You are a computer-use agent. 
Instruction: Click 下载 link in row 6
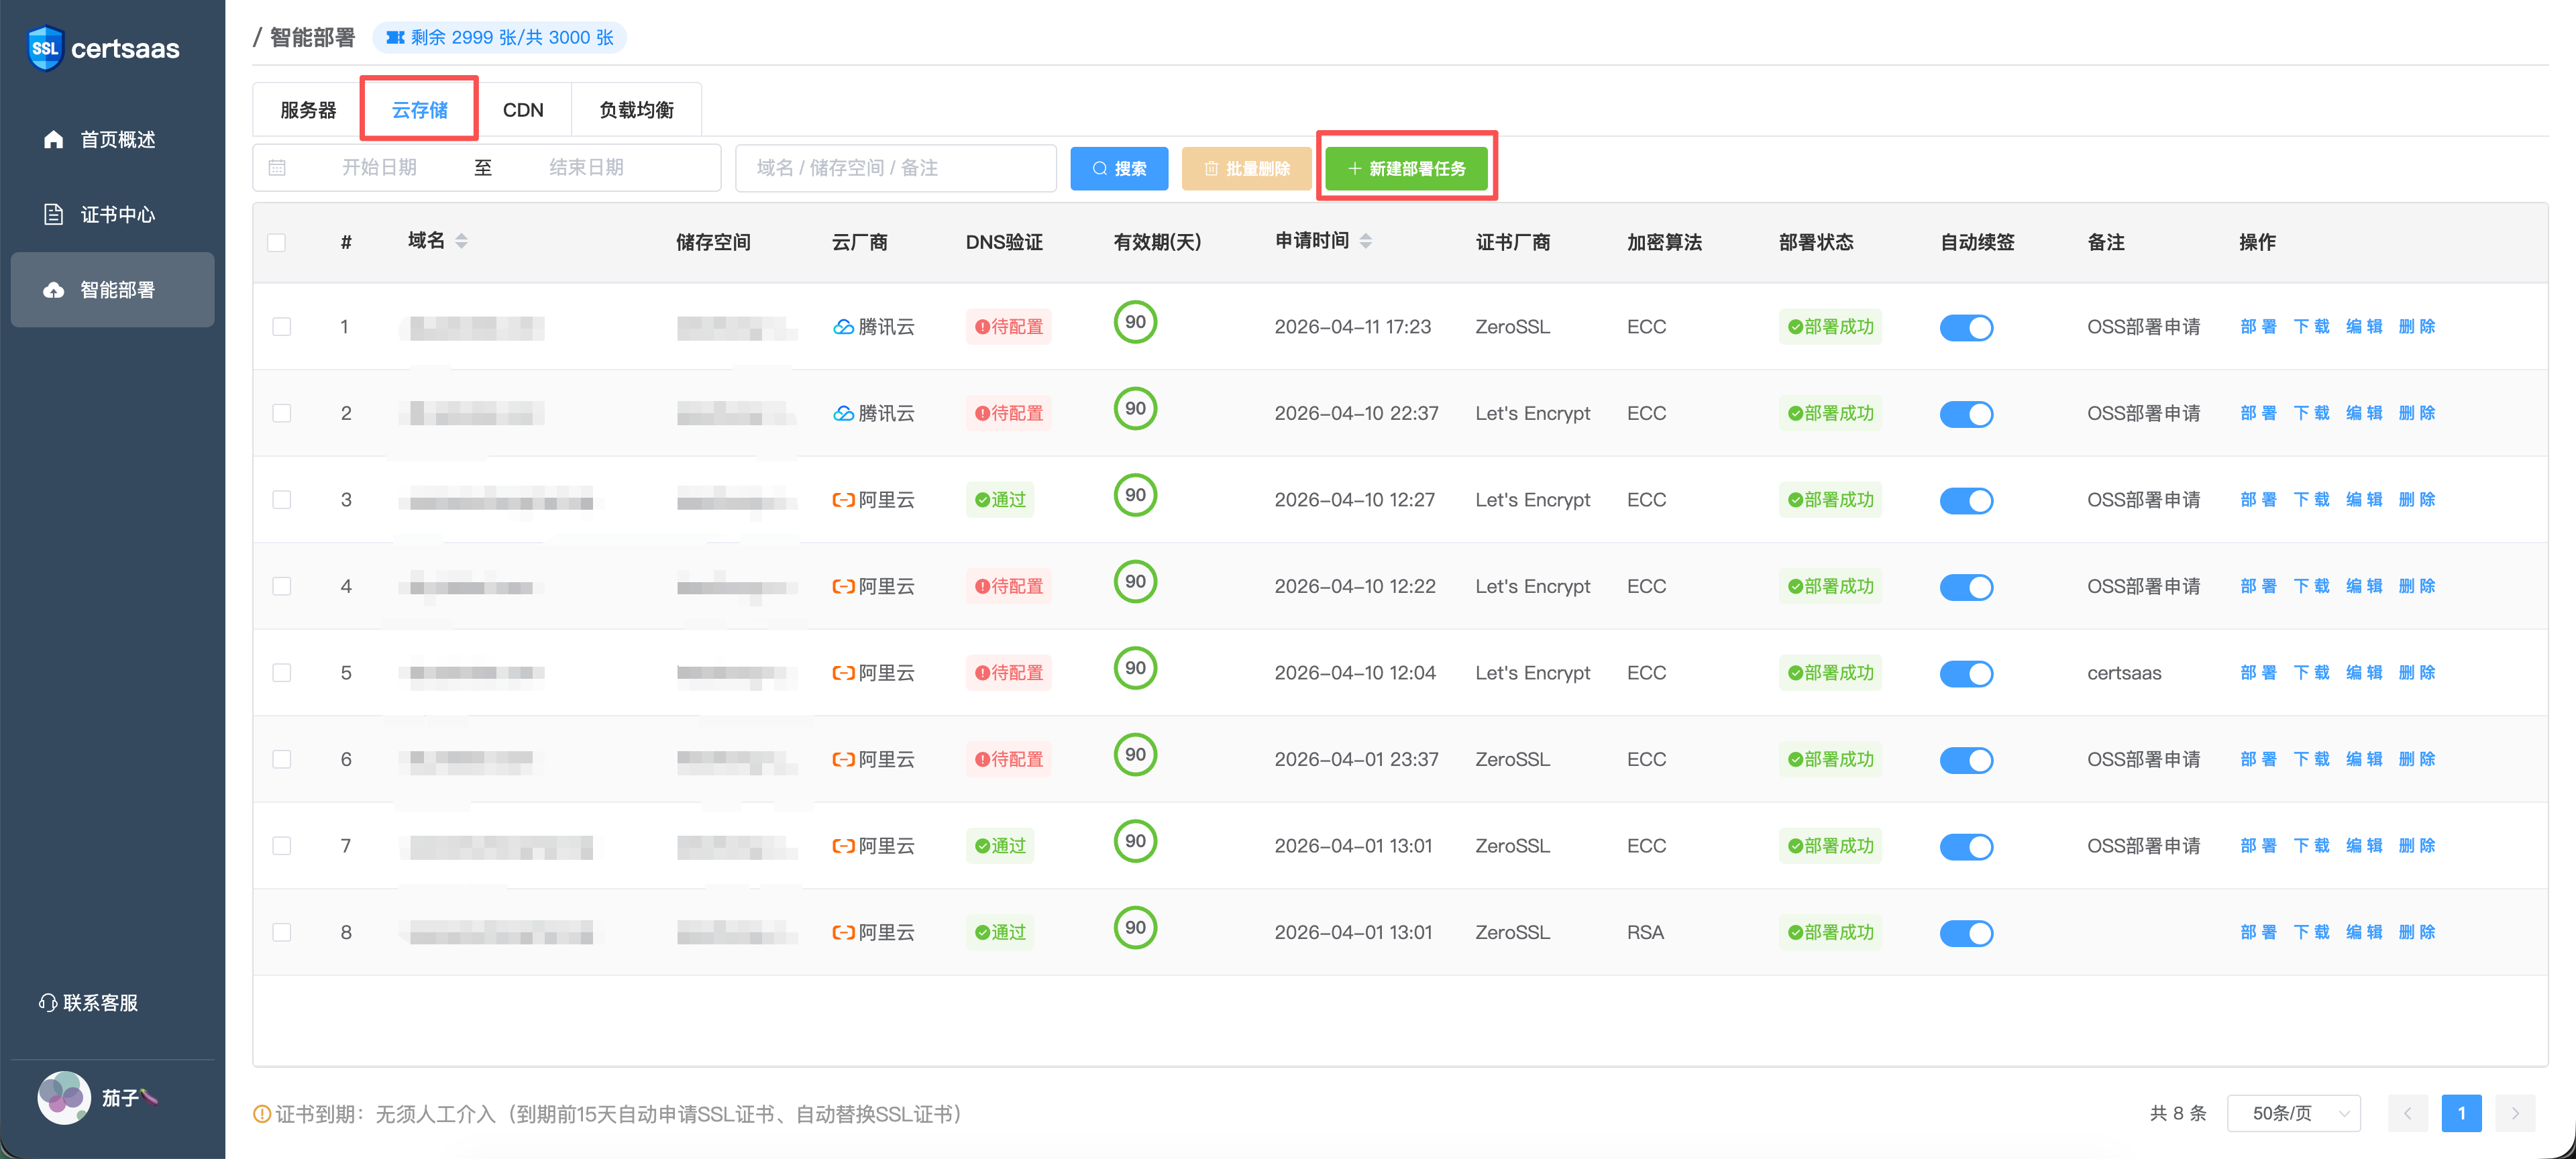coord(2311,759)
